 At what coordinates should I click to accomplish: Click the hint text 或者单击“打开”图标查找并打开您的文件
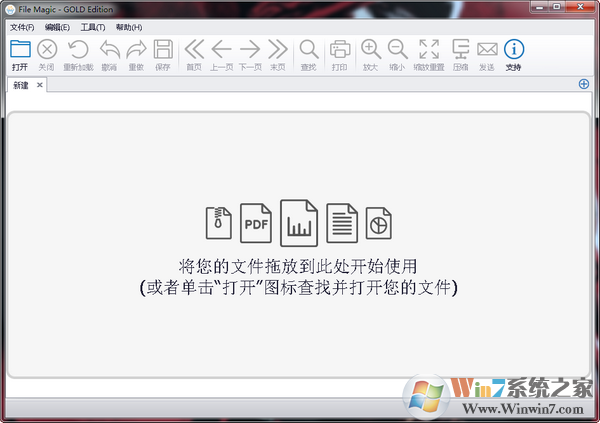tap(298, 287)
